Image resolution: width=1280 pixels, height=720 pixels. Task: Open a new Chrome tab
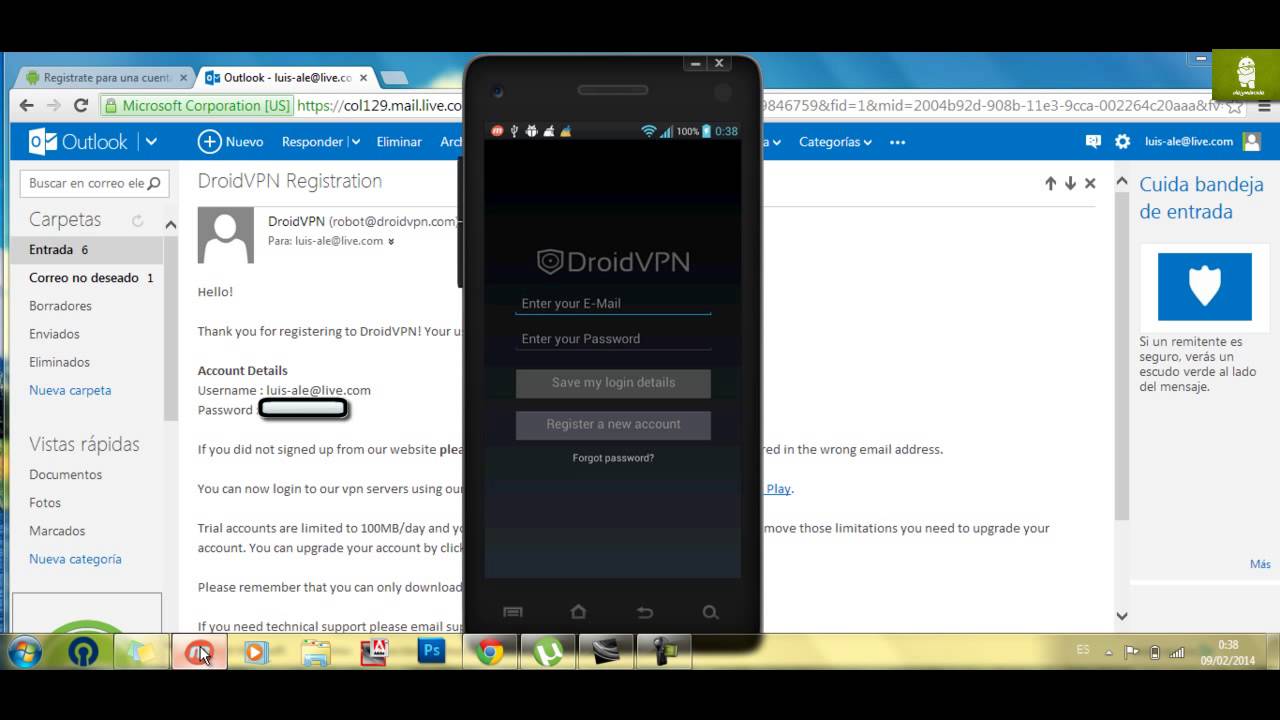(x=393, y=77)
